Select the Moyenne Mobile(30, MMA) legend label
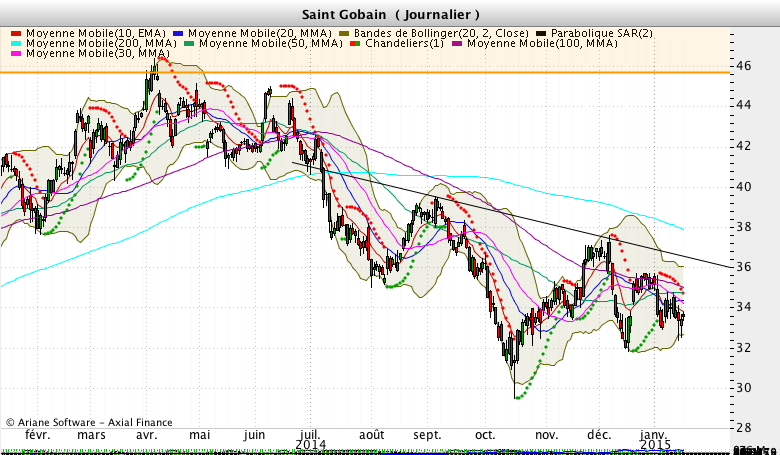The height and width of the screenshot is (455, 780). [x=98, y=53]
